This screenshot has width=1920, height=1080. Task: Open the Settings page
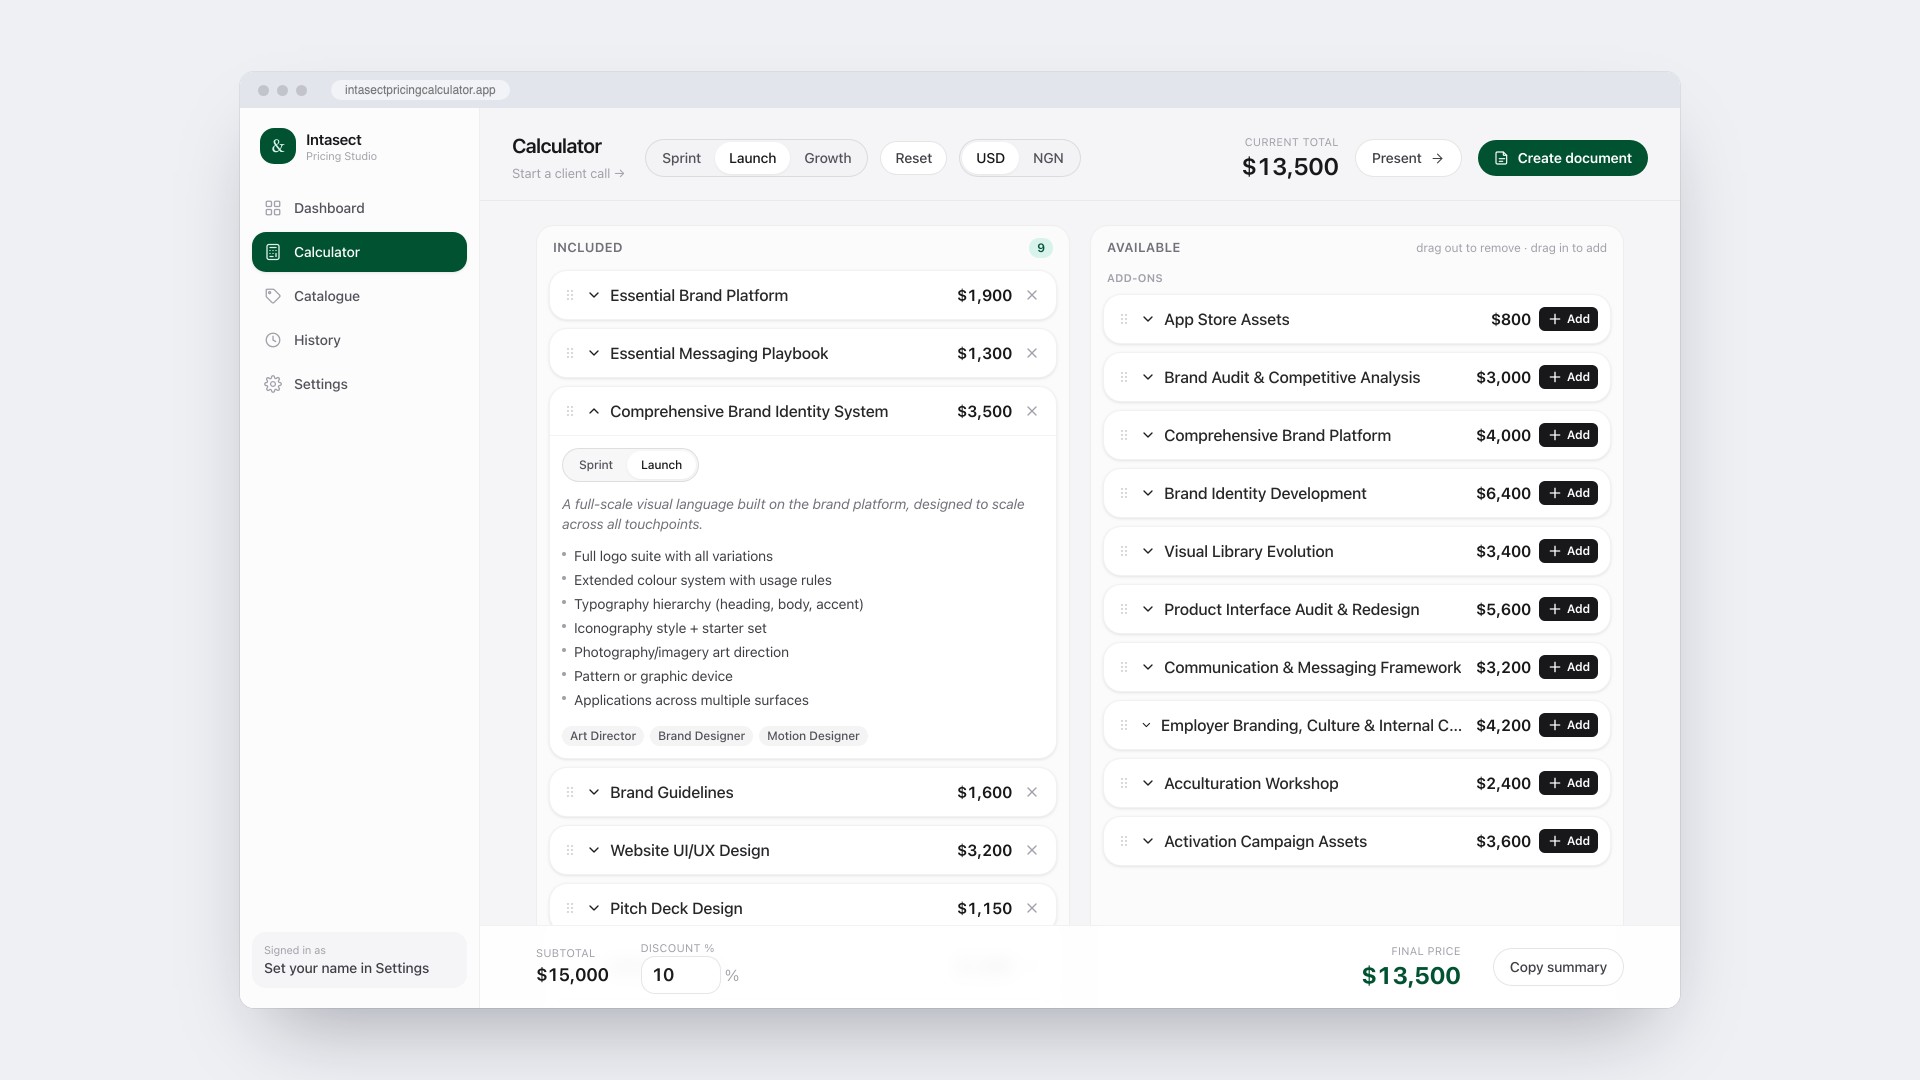pos(359,384)
